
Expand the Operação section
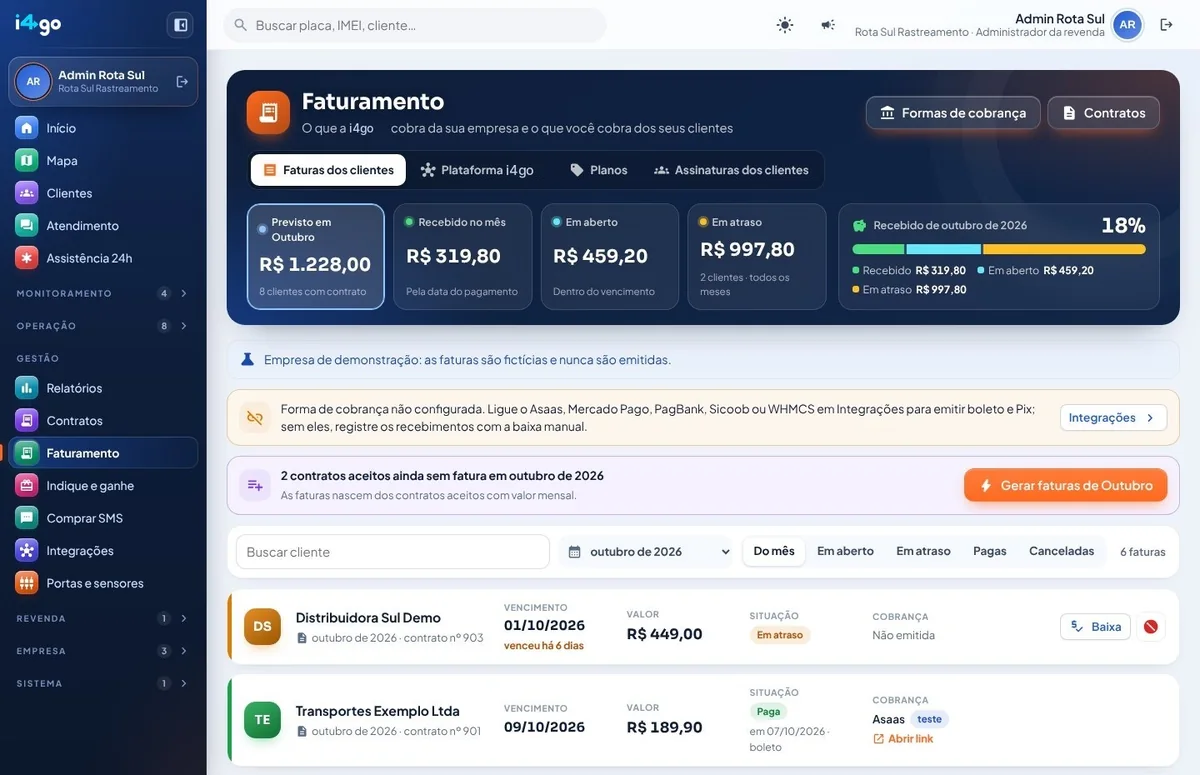[103, 326]
